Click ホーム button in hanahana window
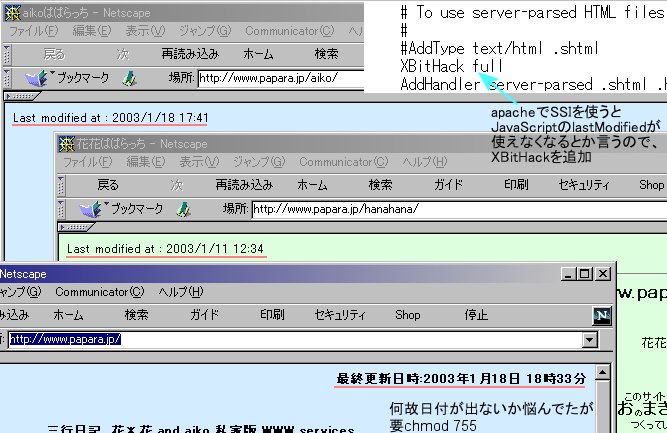This screenshot has width=667, height=433. point(312,185)
